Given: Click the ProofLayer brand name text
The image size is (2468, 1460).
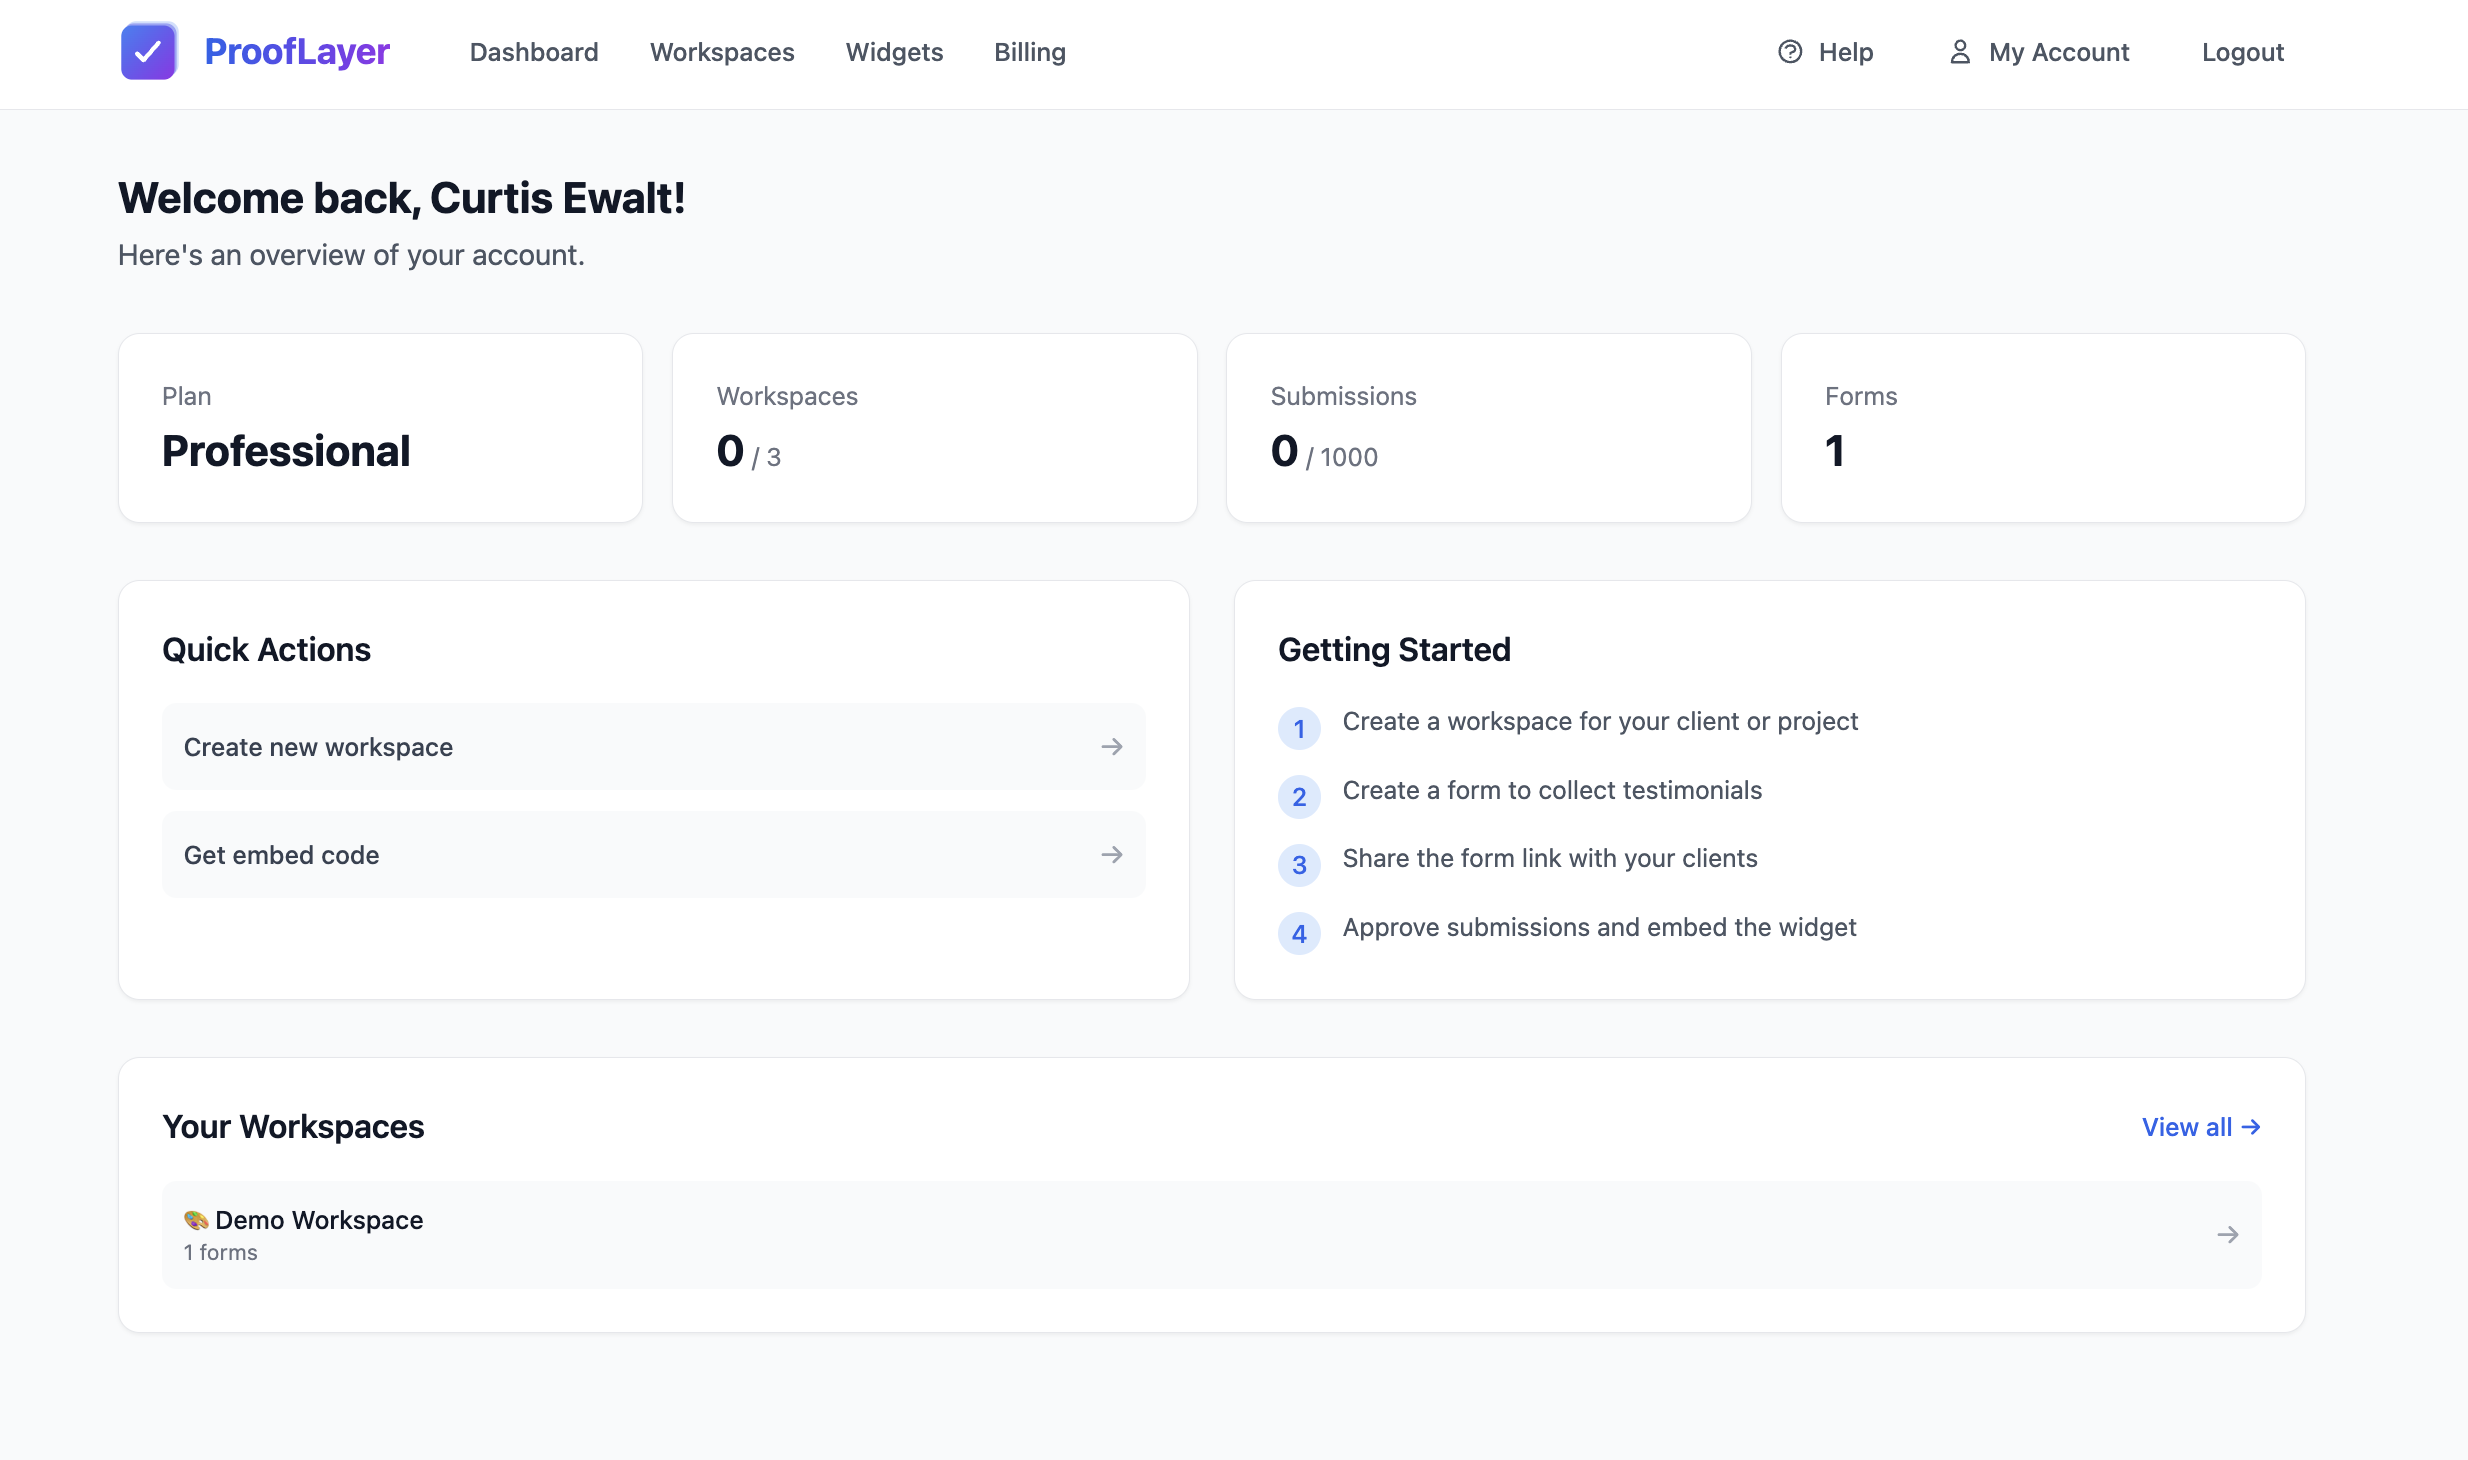Looking at the screenshot, I should point(297,52).
